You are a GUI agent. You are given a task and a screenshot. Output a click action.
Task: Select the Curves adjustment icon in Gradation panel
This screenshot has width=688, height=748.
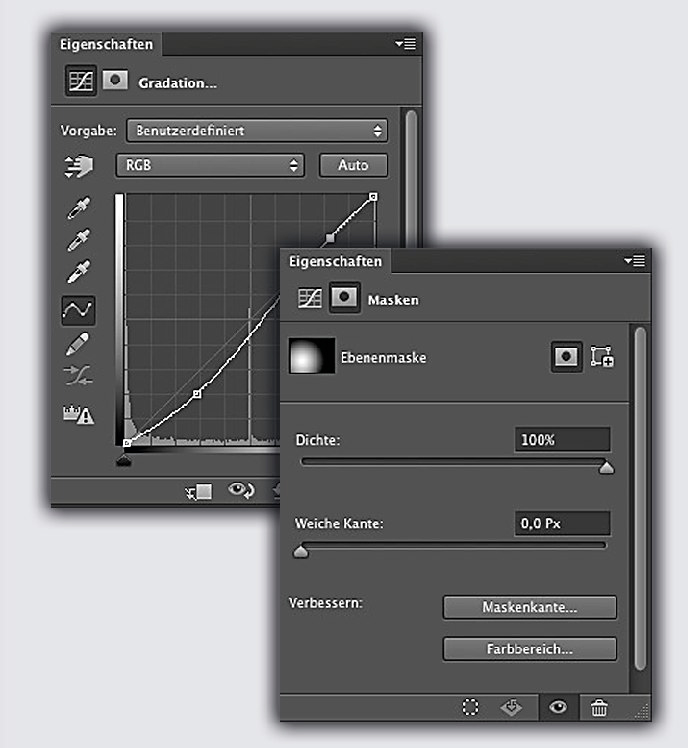pos(81,81)
